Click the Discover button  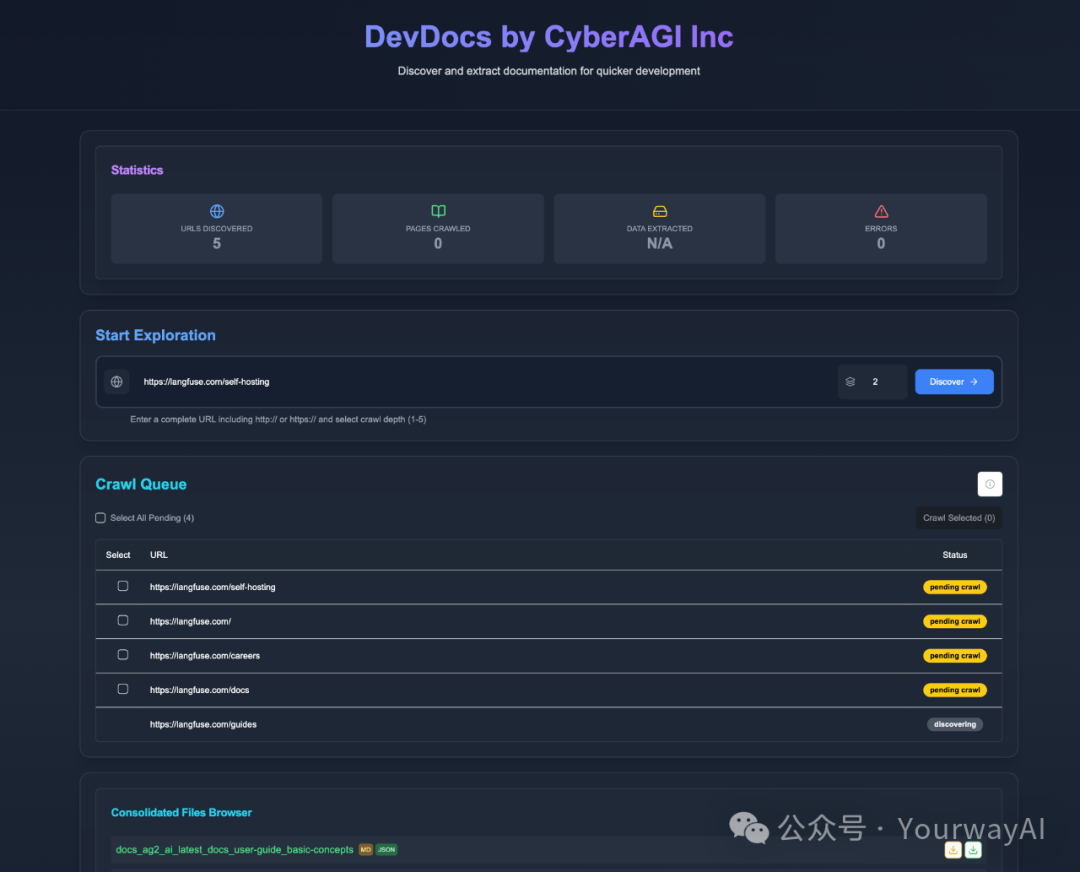click(954, 382)
